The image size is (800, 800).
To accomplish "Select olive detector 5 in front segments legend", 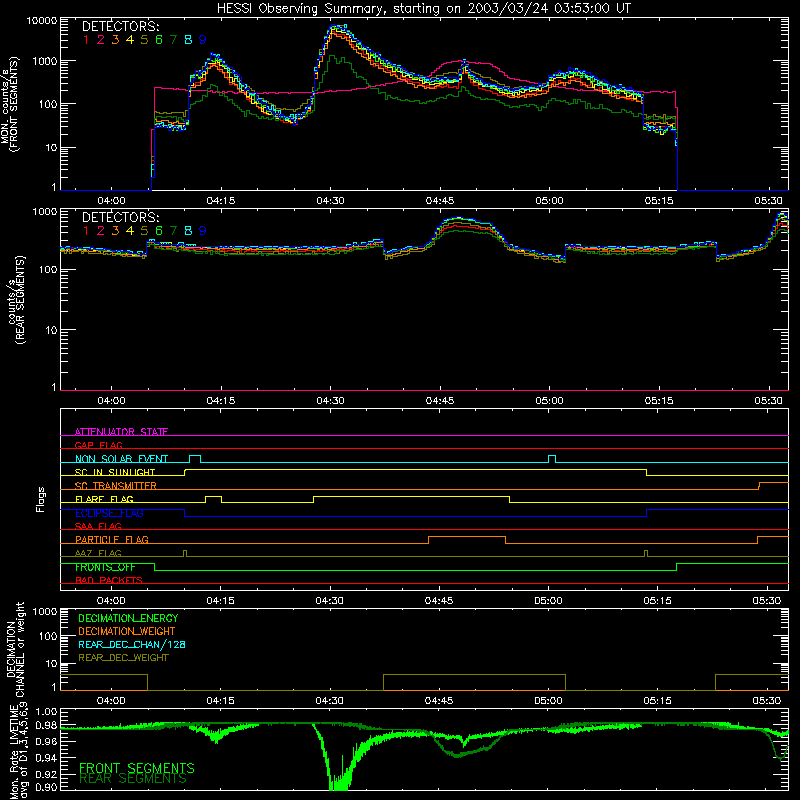I will click(144, 40).
